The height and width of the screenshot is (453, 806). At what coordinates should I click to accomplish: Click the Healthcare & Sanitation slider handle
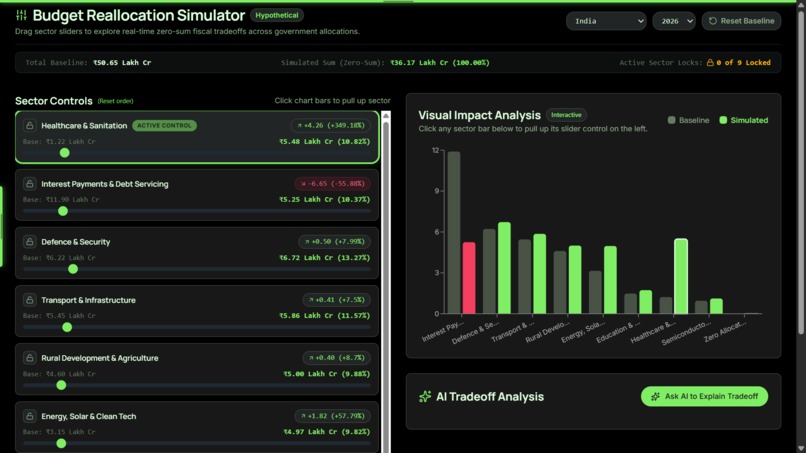tap(64, 153)
